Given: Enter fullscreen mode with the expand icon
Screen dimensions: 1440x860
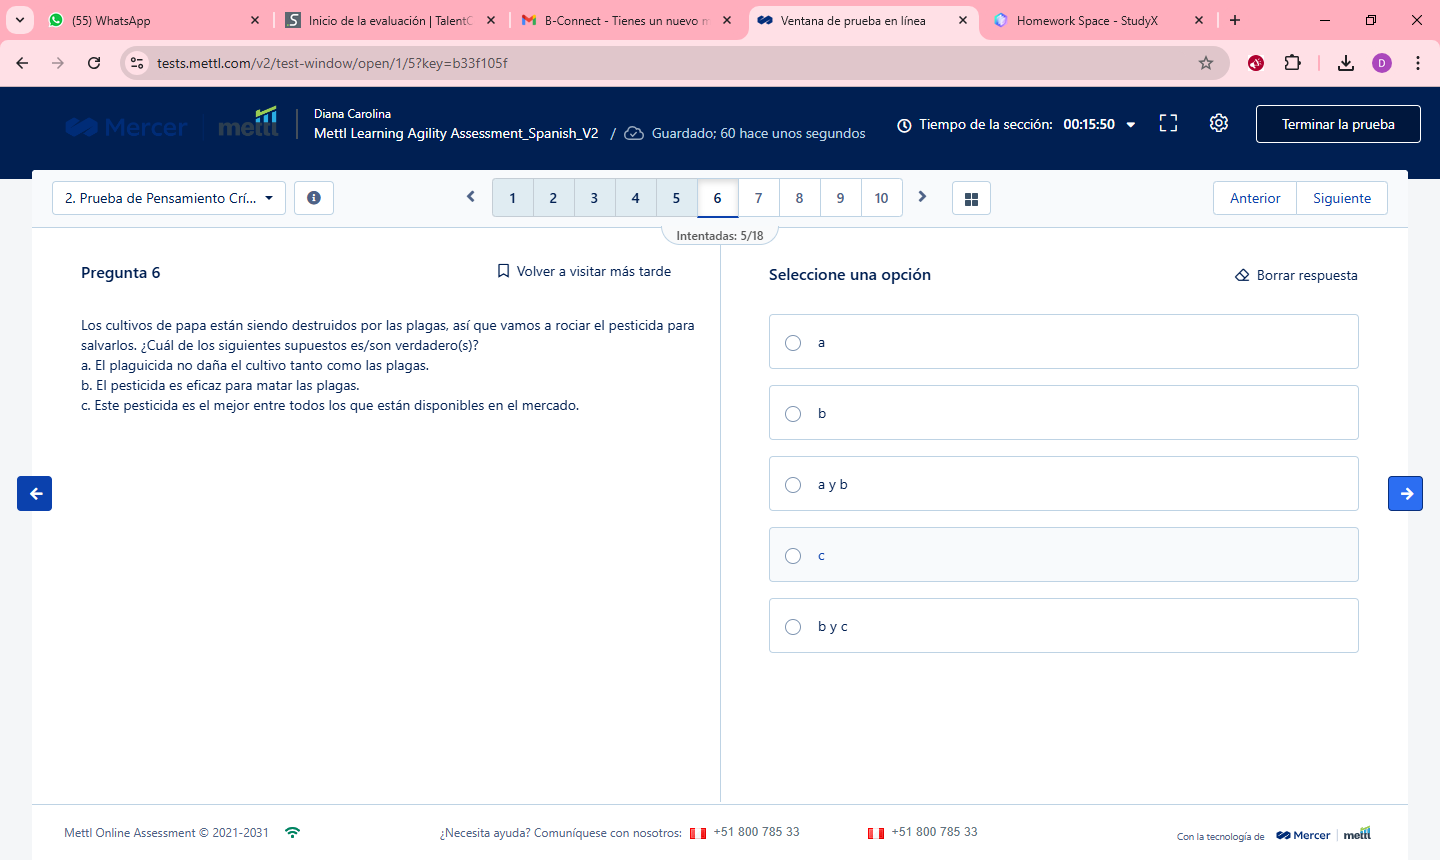Looking at the screenshot, I should pyautogui.click(x=1168, y=123).
